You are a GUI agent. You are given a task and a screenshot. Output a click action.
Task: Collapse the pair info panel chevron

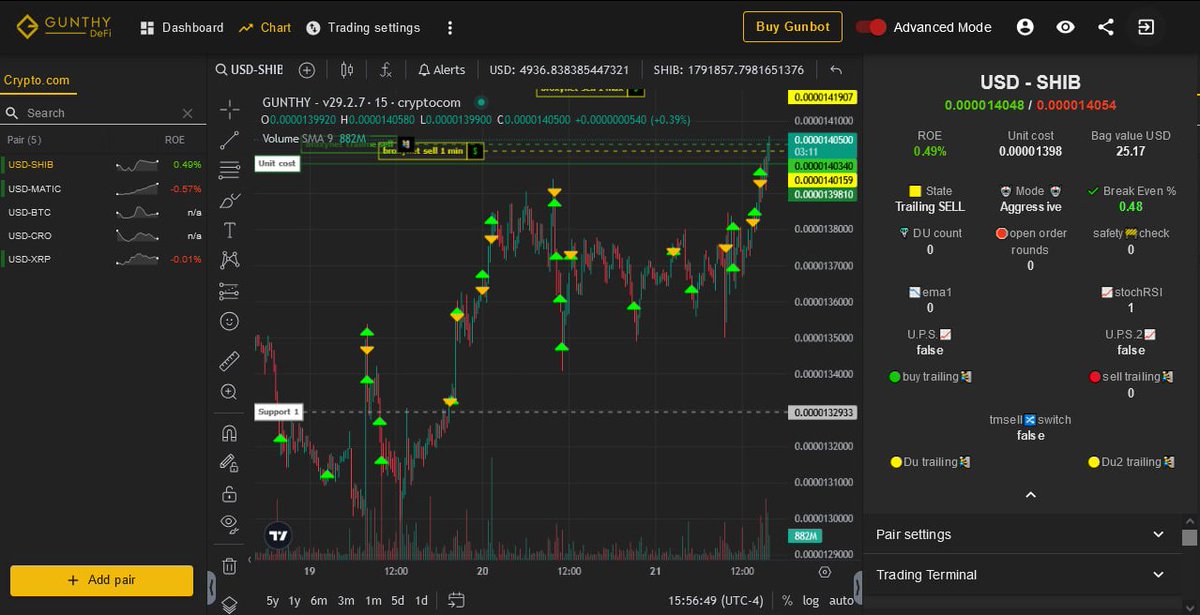[x=1031, y=495]
